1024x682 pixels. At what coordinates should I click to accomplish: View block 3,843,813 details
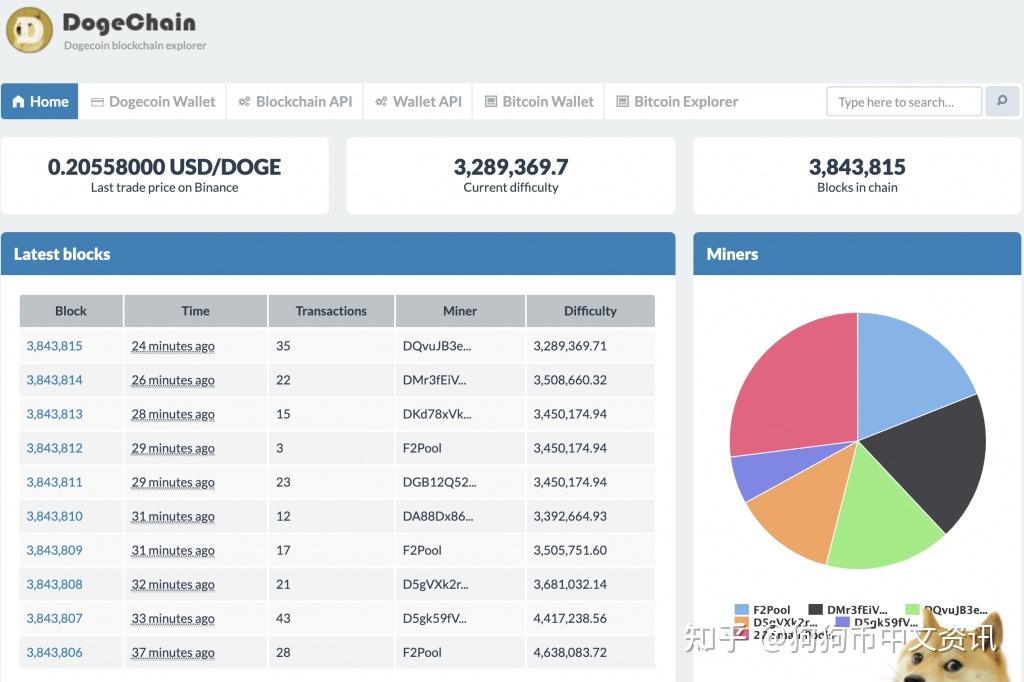54,414
